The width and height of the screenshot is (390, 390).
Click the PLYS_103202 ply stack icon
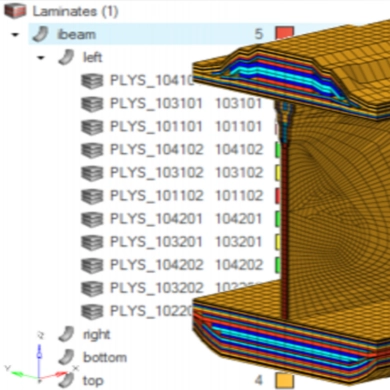(x=92, y=289)
